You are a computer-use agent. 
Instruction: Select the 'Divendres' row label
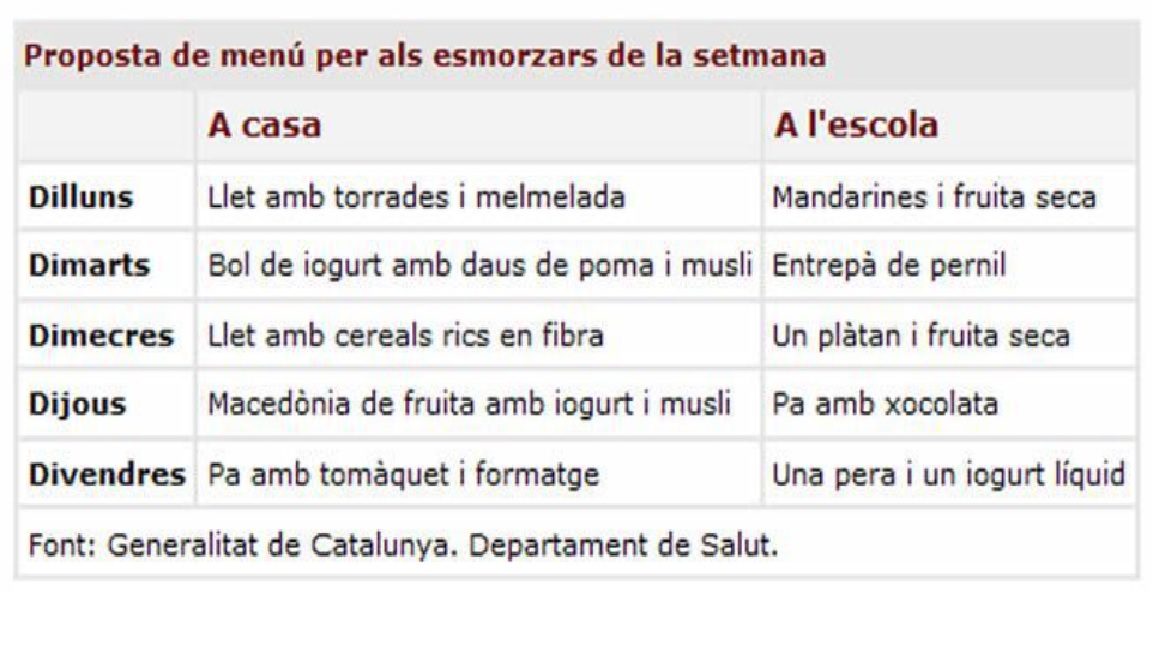tap(107, 473)
